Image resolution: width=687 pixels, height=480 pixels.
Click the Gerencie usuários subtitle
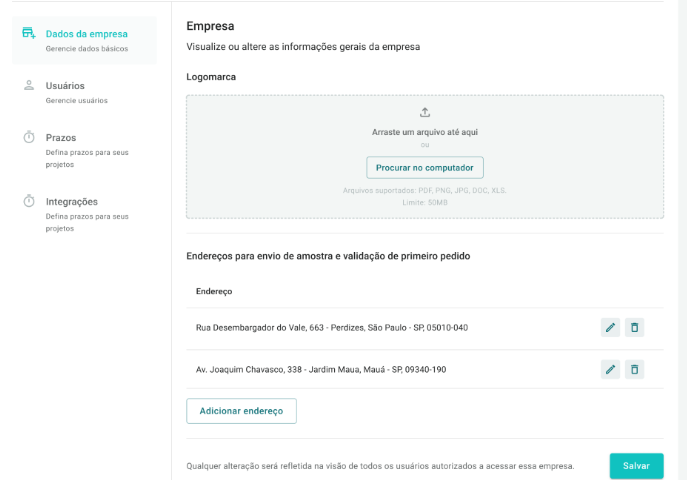tap(76, 100)
